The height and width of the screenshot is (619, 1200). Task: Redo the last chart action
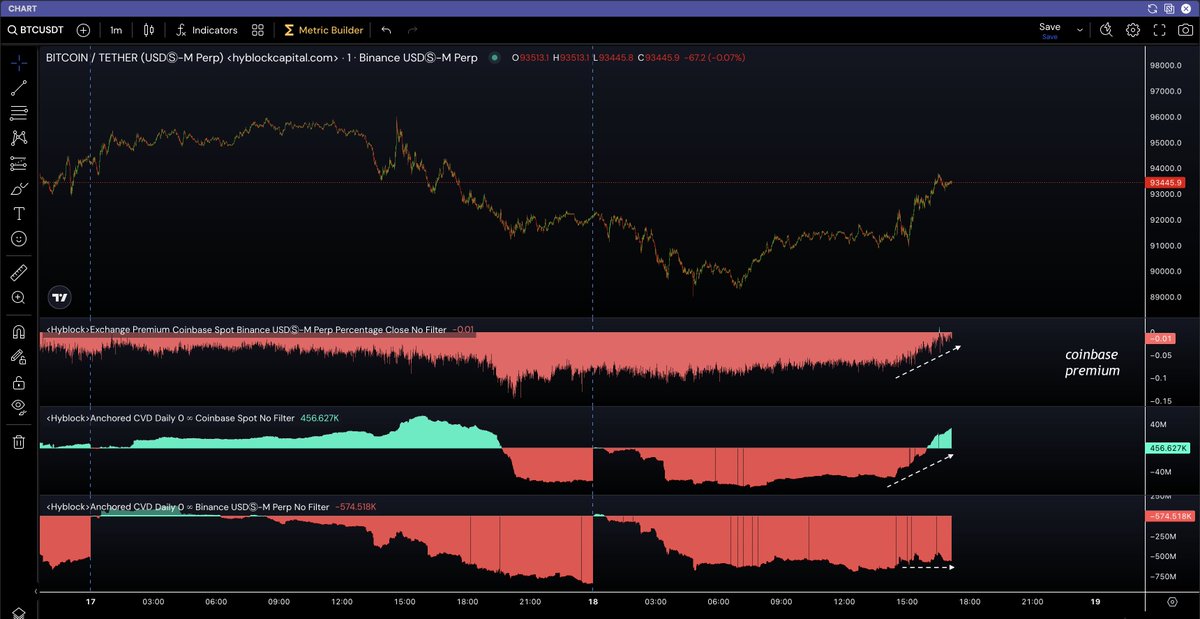tap(413, 30)
